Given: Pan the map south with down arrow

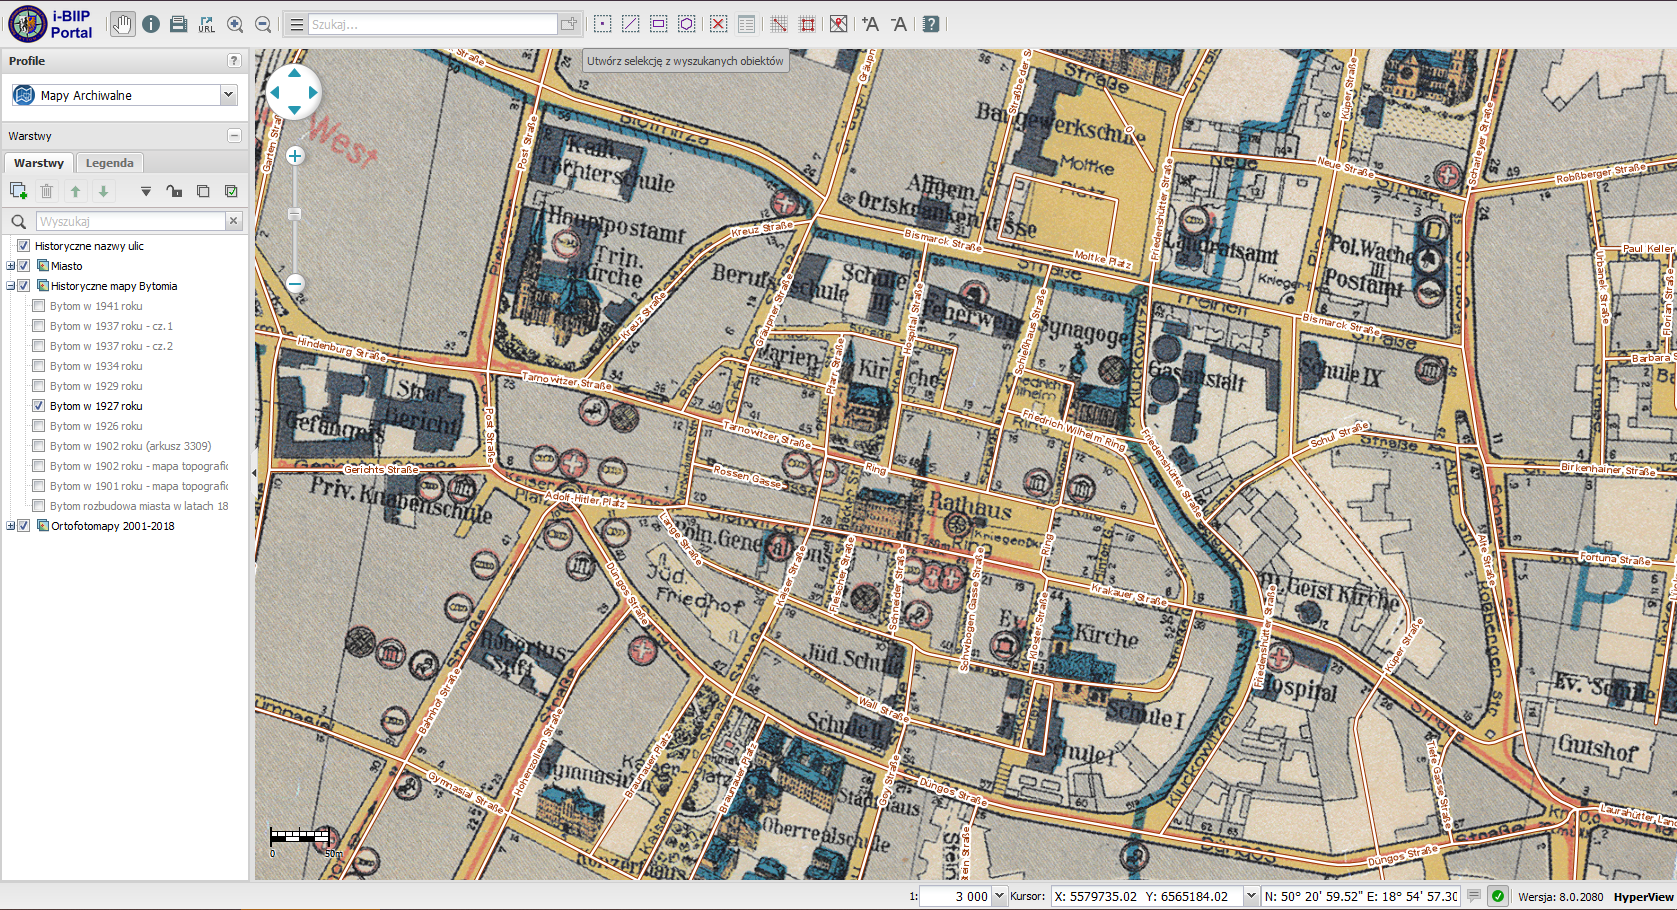Looking at the screenshot, I should (x=294, y=110).
